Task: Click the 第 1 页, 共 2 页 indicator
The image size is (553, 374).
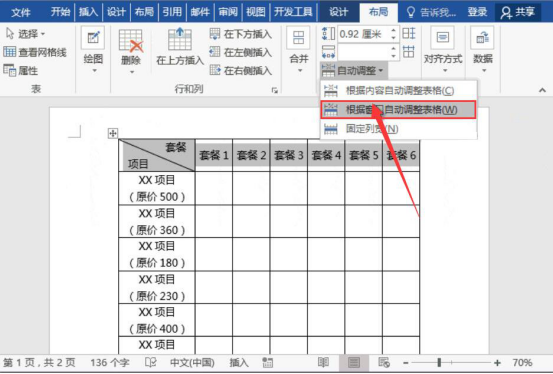Action: [39, 362]
